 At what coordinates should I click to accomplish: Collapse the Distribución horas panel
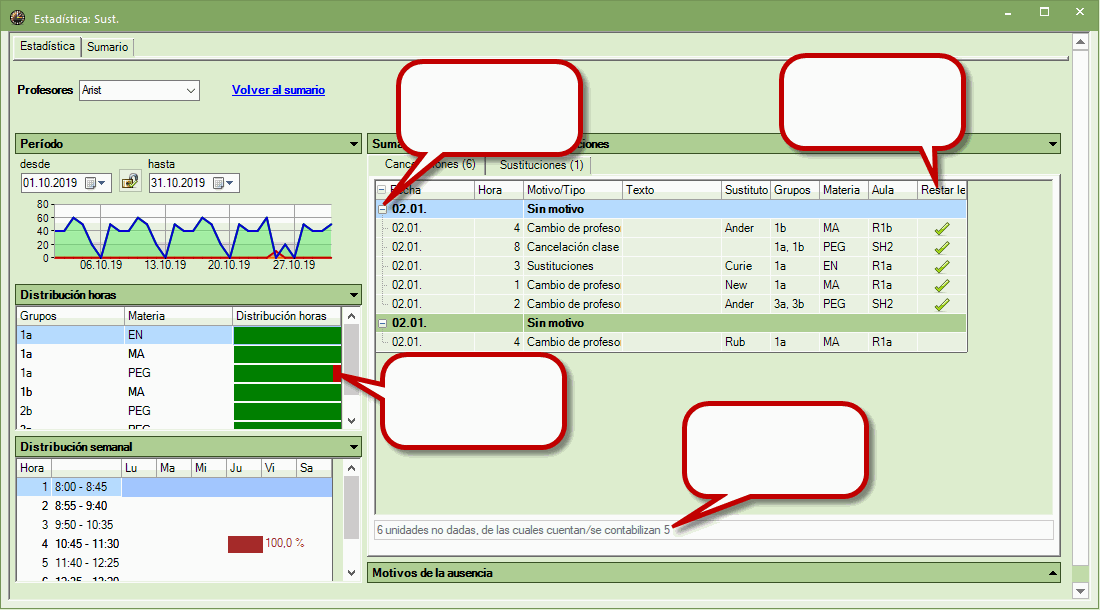(354, 294)
